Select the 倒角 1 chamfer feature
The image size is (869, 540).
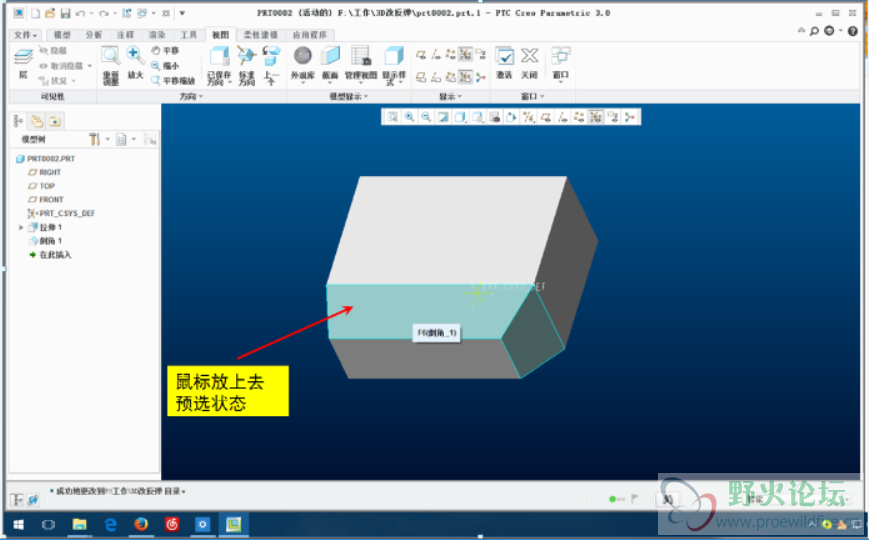point(45,241)
